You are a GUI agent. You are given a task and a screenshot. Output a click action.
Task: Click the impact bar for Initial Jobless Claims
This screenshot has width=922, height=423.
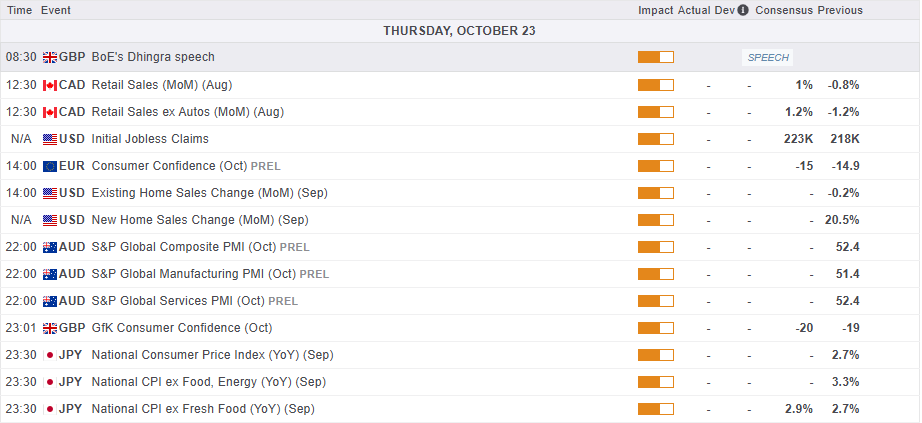click(x=655, y=139)
